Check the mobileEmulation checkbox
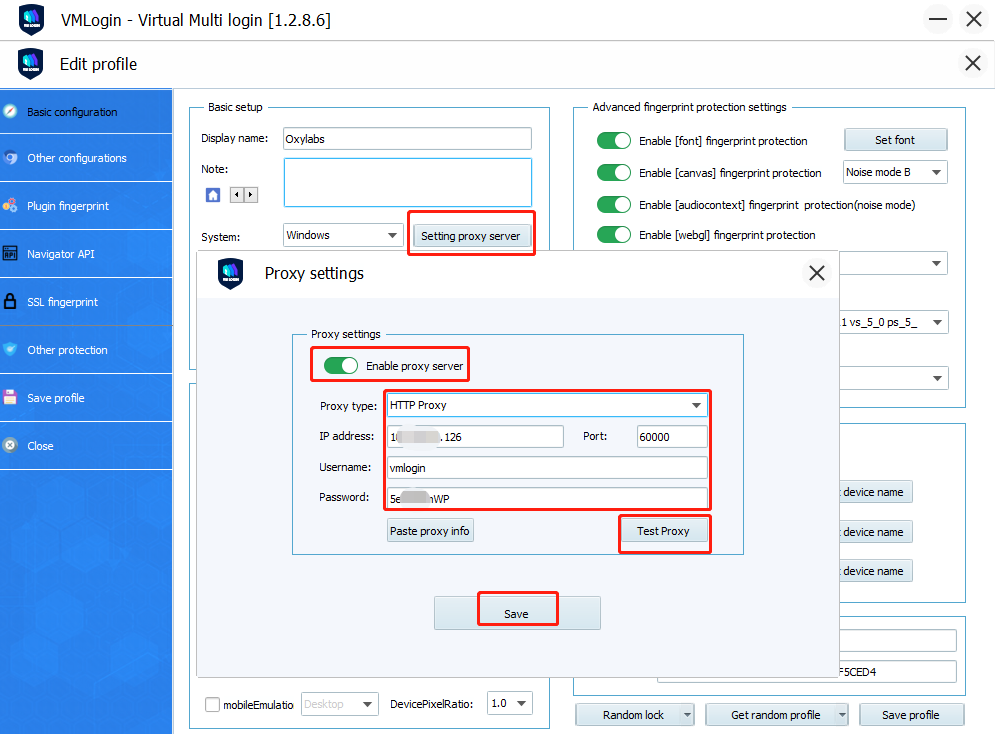 [213, 704]
